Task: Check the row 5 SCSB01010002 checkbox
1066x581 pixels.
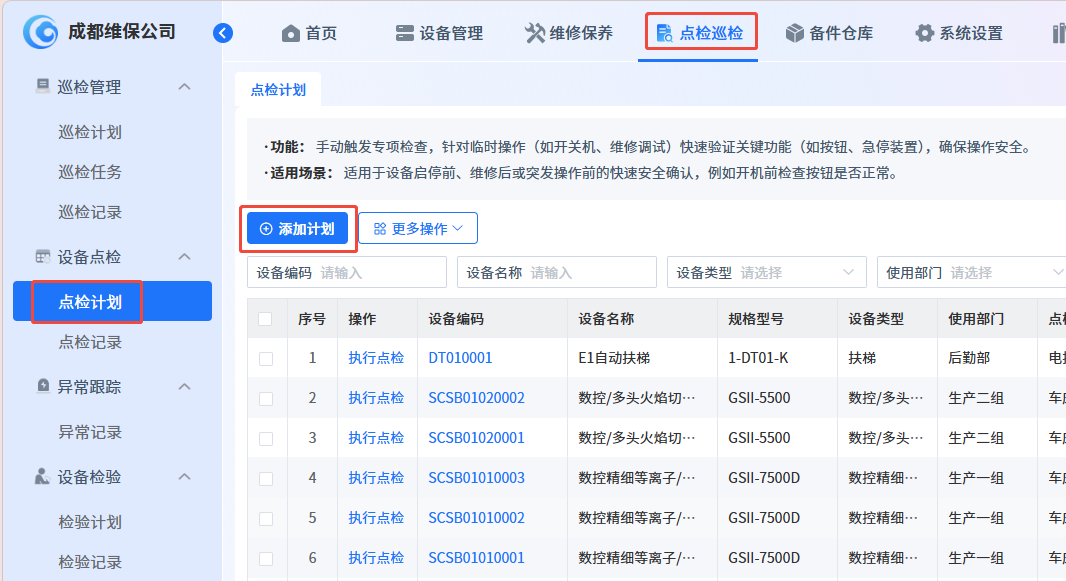Action: [266, 519]
